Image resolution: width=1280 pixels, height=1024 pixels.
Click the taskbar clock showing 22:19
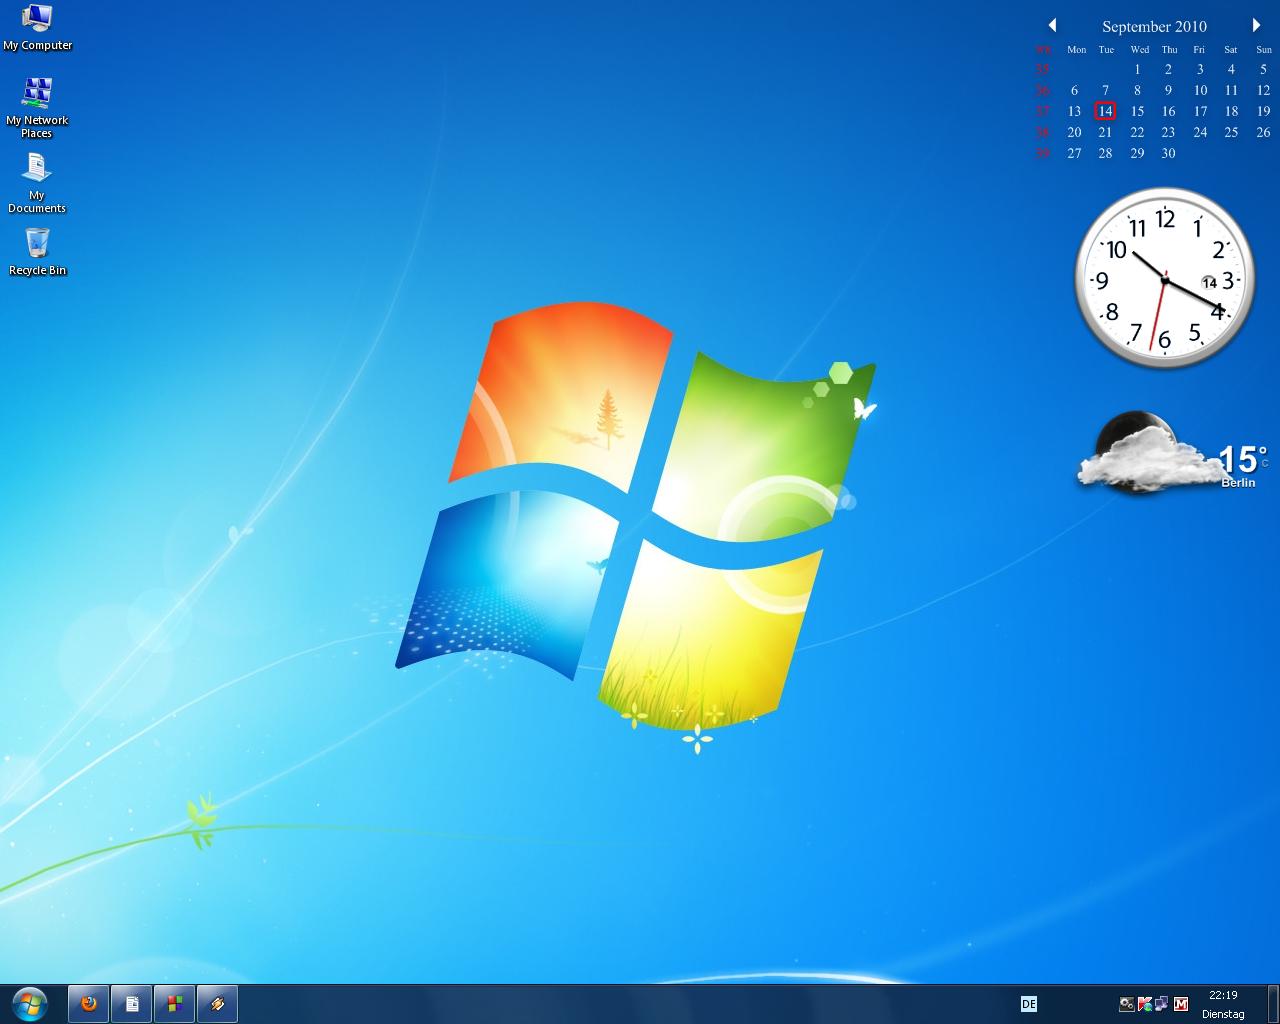coord(1223,995)
